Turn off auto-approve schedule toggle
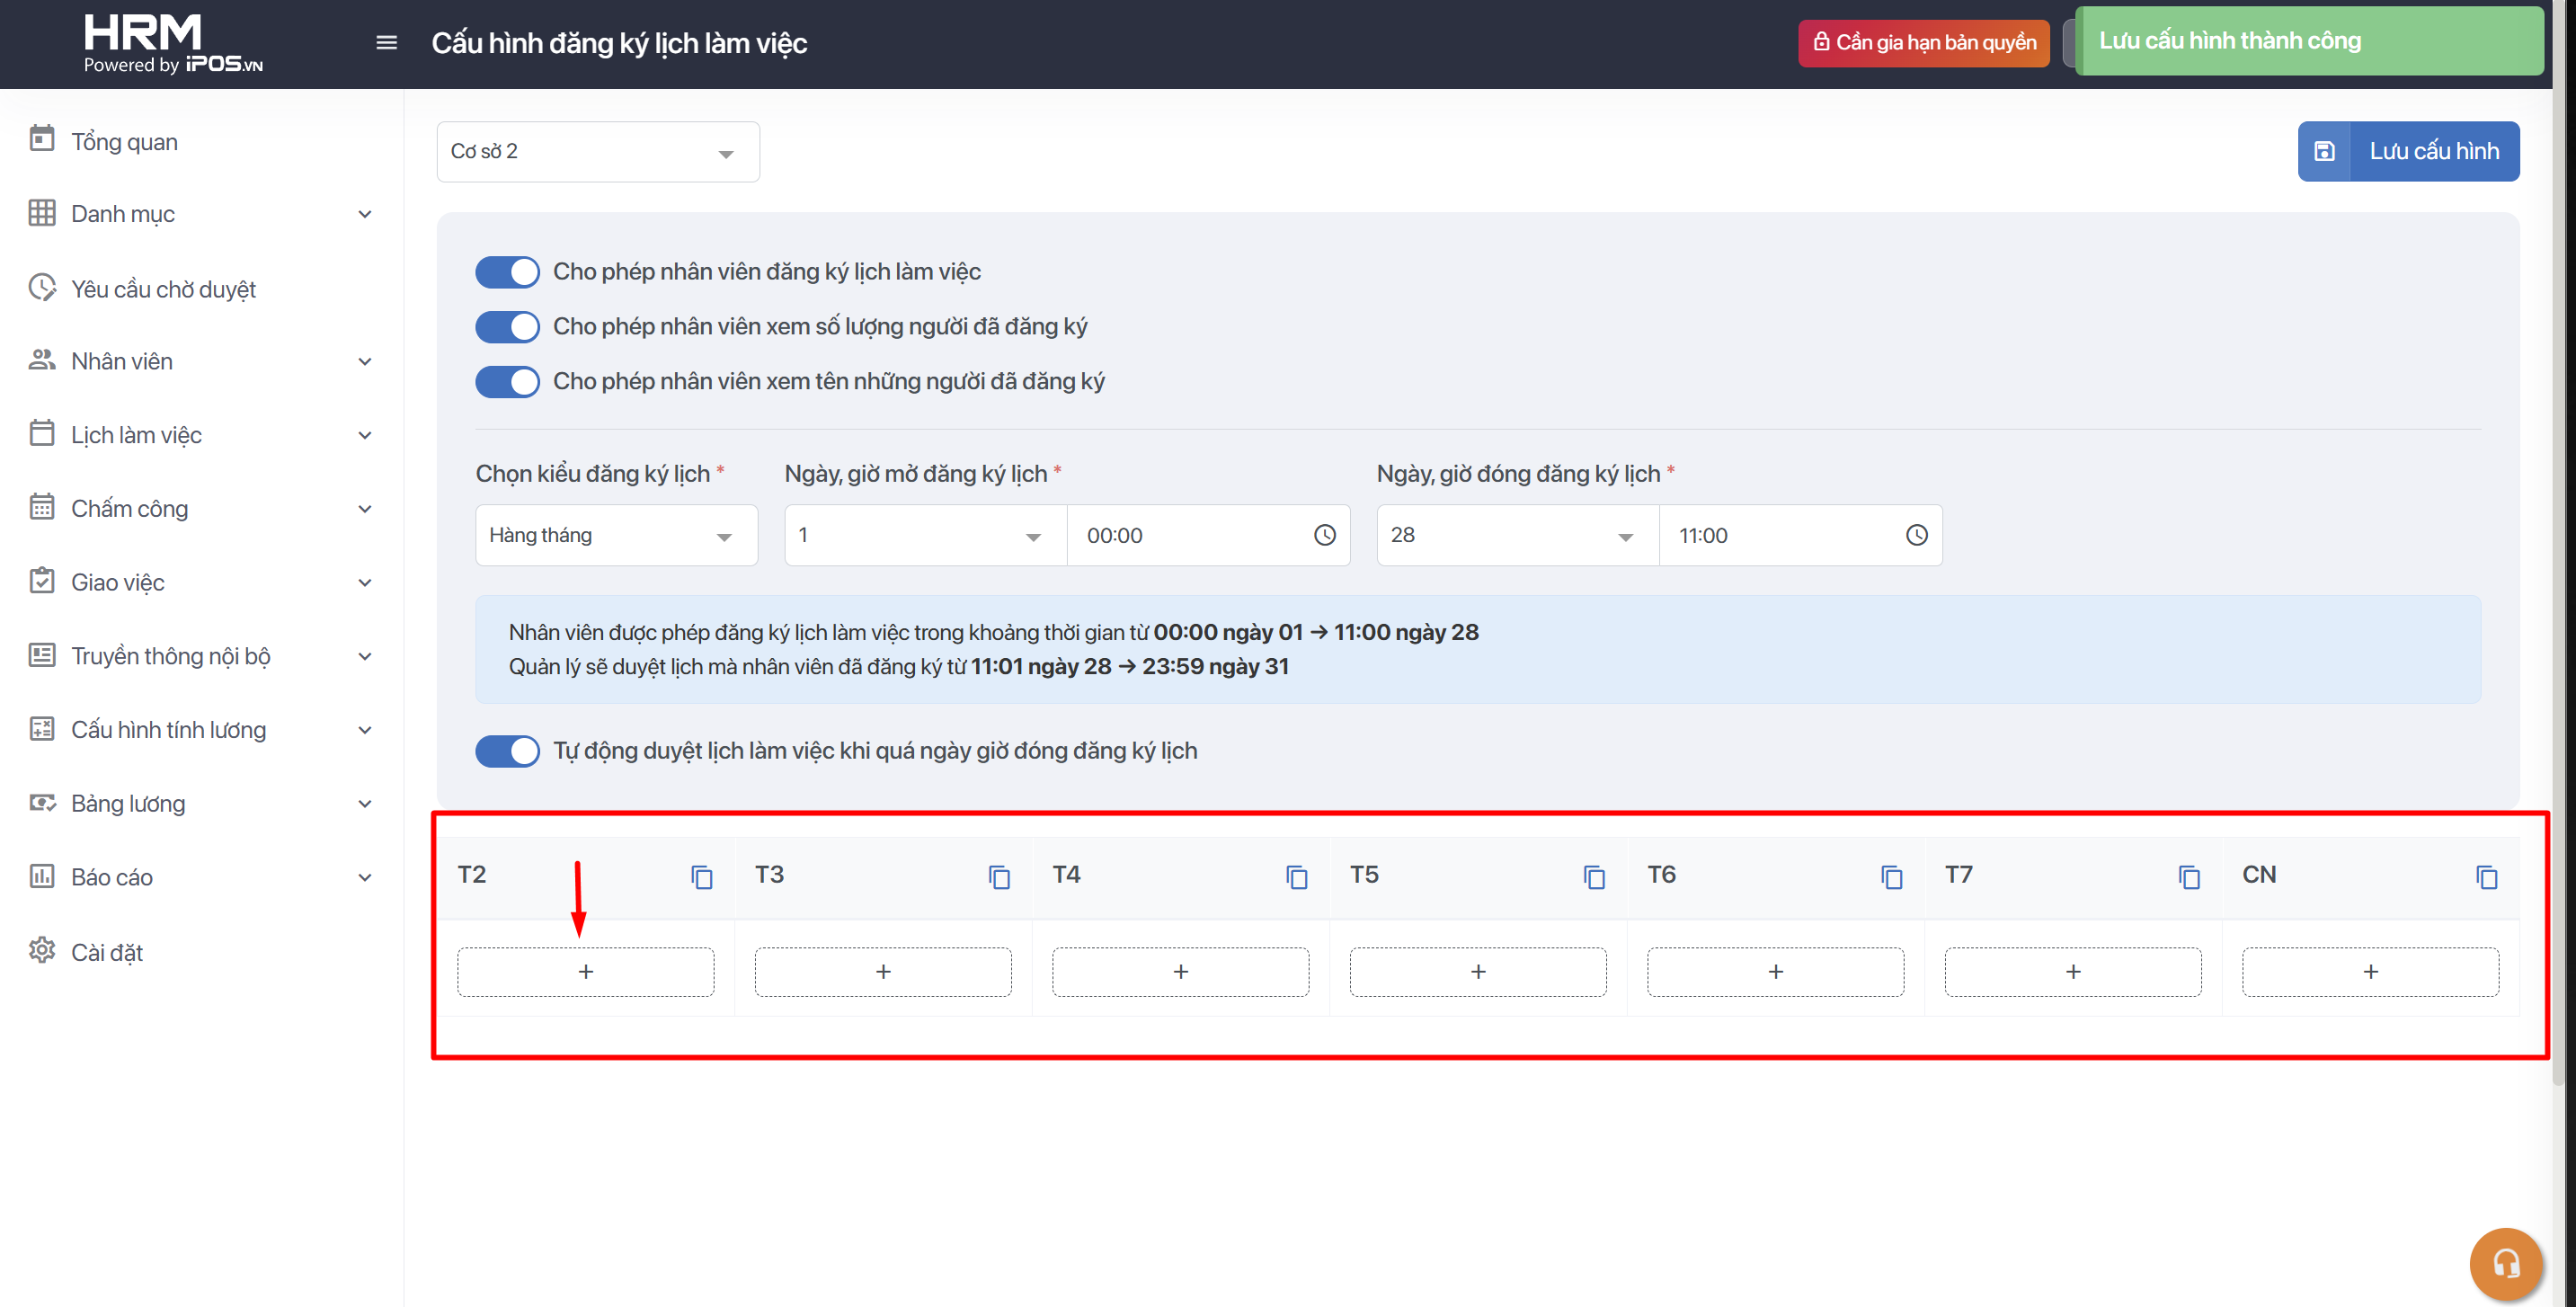The image size is (2576, 1307). coord(507,751)
